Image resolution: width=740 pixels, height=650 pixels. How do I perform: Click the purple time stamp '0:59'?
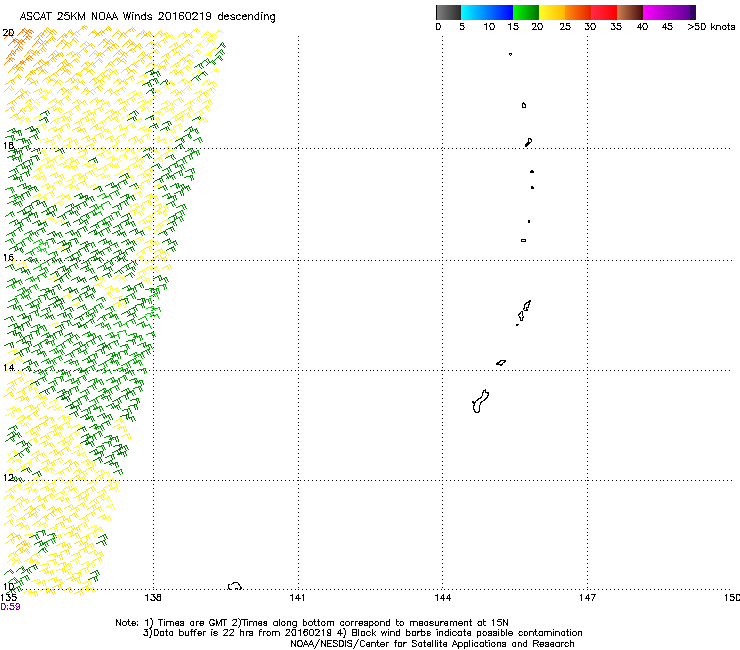(x=10, y=607)
